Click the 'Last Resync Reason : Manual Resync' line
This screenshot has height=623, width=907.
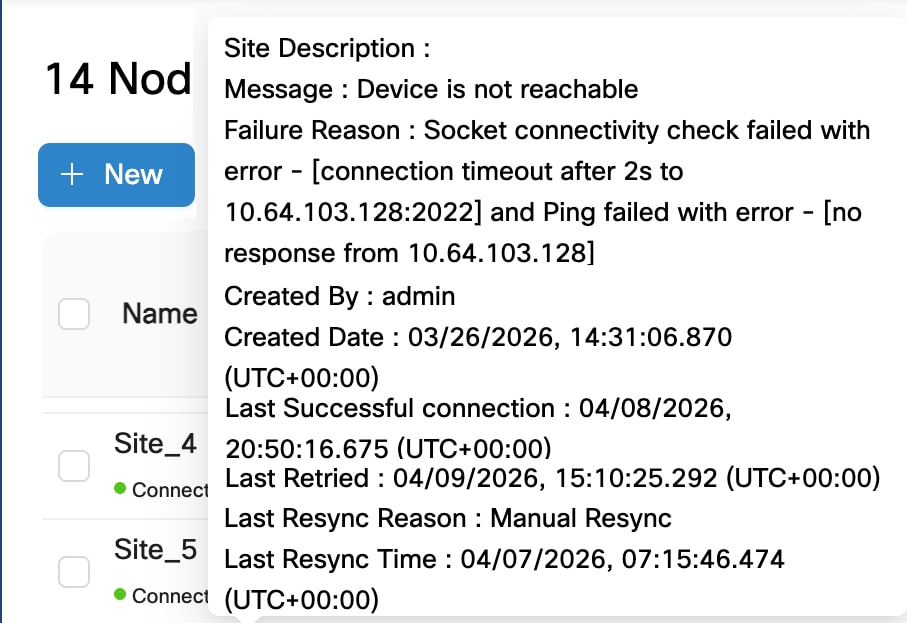coord(447,518)
